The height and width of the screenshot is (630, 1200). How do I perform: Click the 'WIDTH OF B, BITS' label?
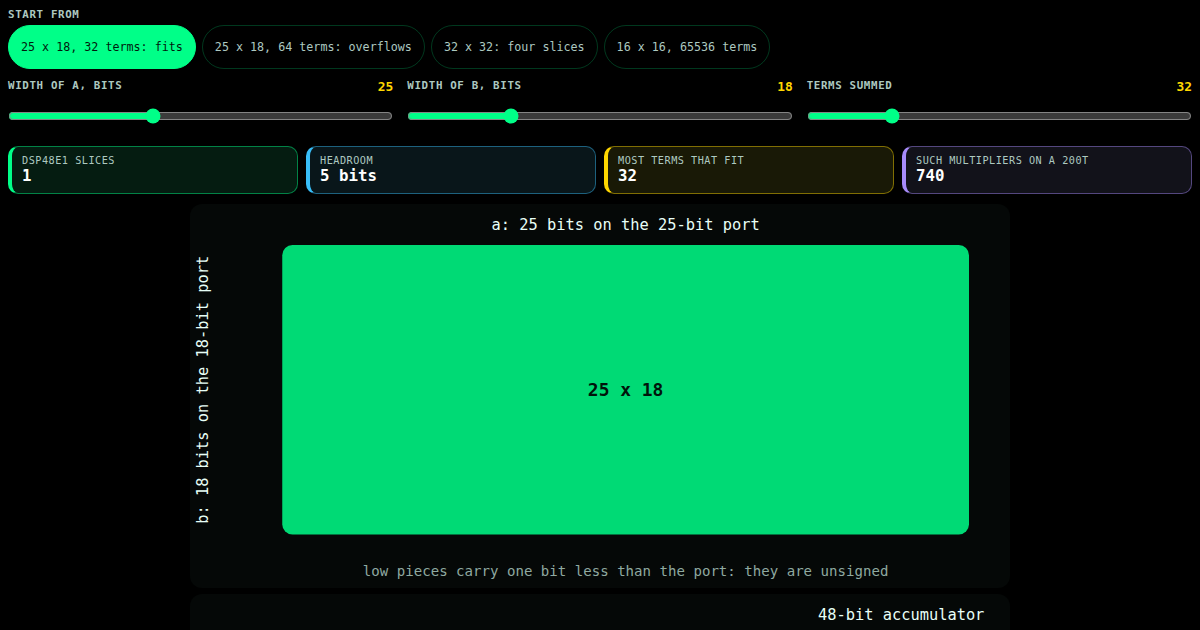(464, 86)
